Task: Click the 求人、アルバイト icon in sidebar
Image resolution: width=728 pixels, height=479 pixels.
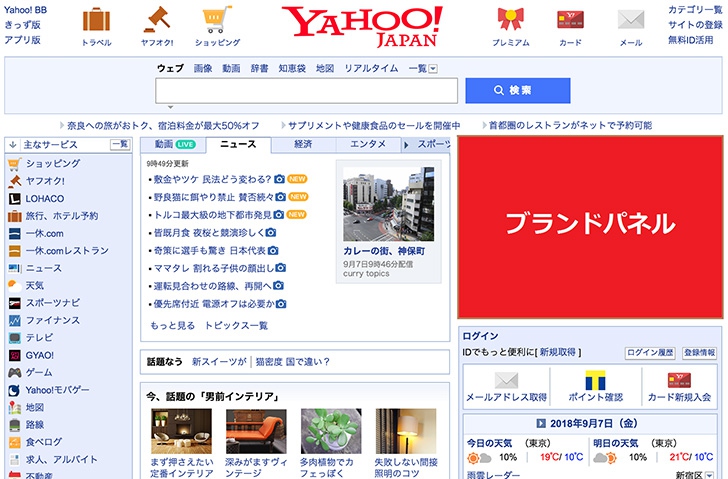Action: (14, 460)
